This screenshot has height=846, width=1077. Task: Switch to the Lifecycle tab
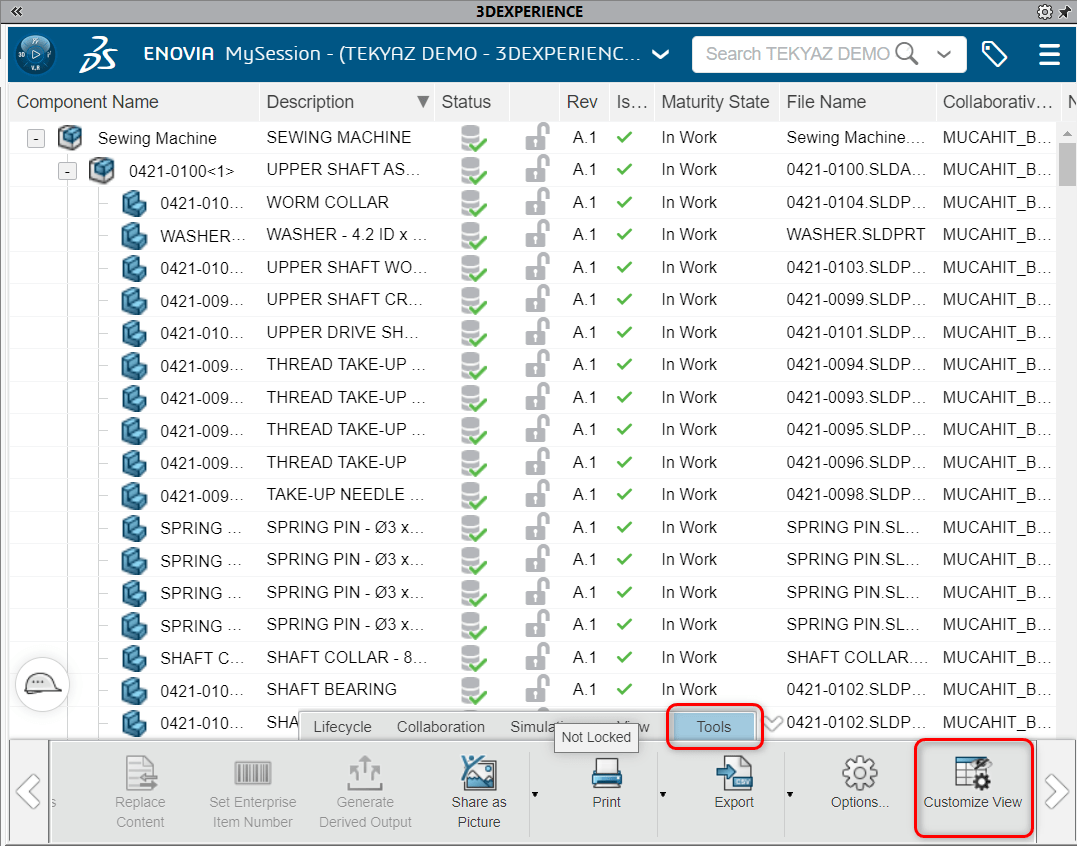[342, 727]
